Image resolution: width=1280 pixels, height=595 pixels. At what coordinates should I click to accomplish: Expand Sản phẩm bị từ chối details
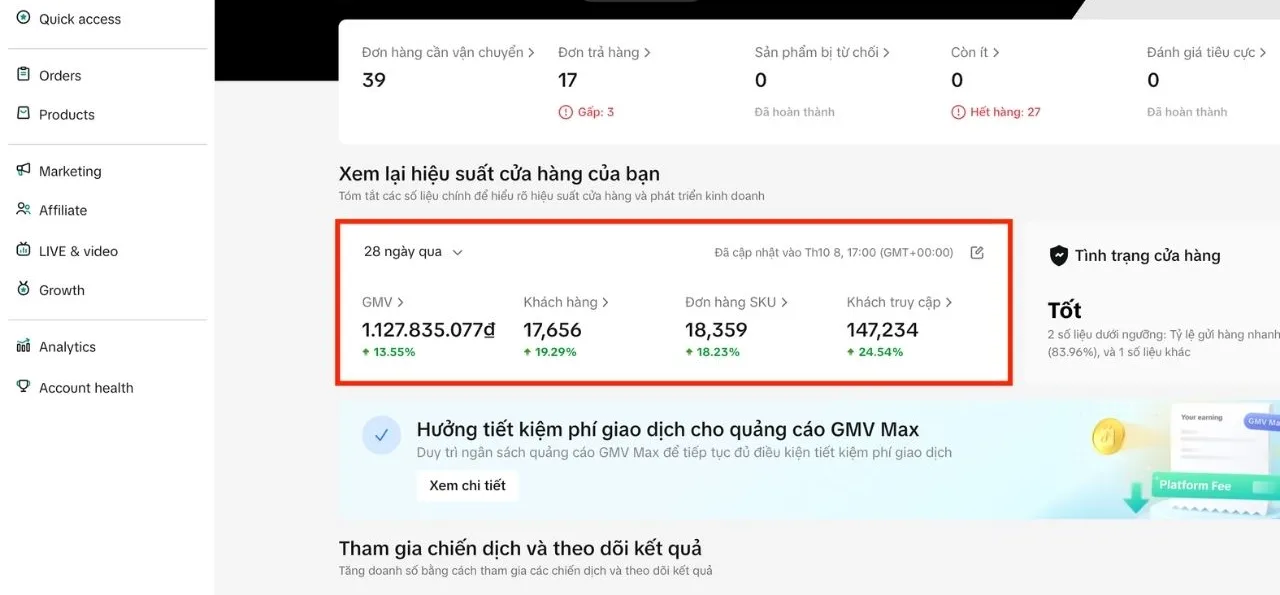(822, 52)
